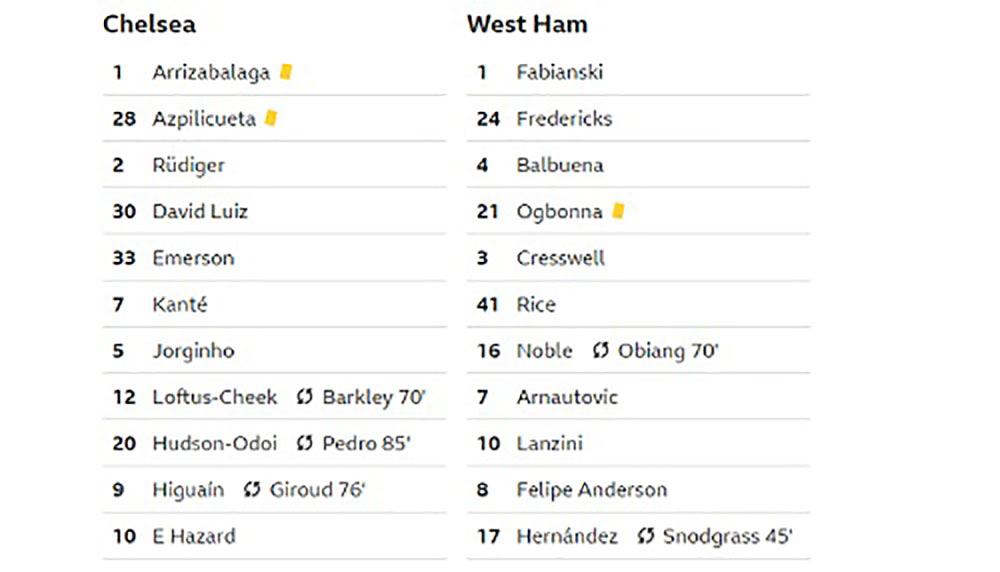Screen dimensions: 1000x572
Task: Select the West Ham team heading
Action: point(527,24)
